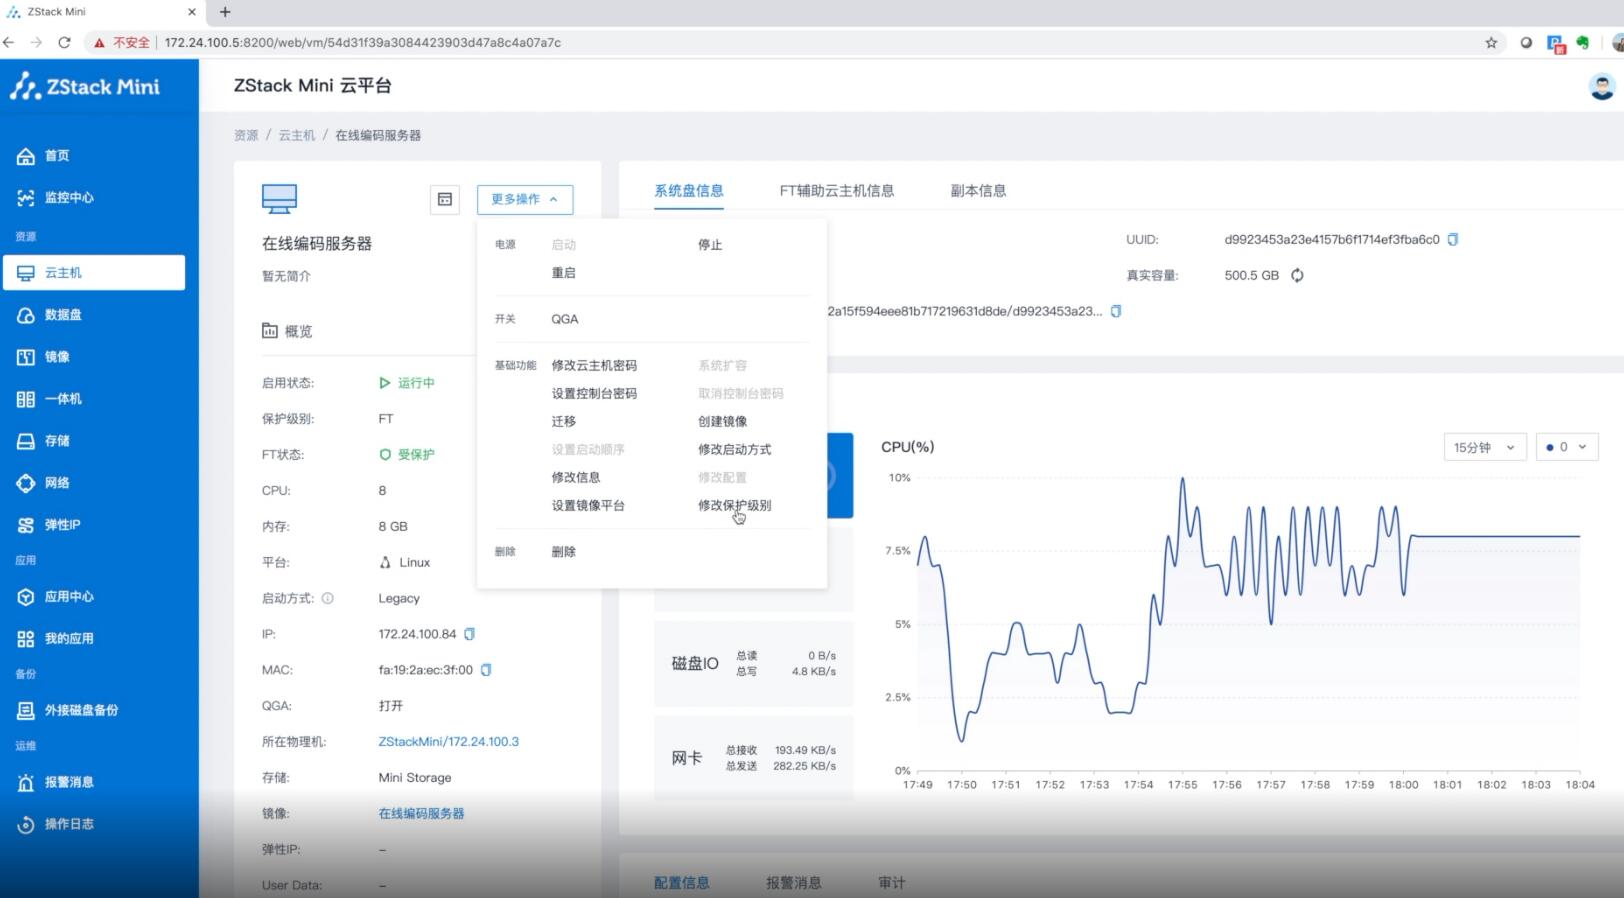Screen dimensions: 1624x898
Task: Open the 首页 home icon in sidebar
Action: click(26, 156)
